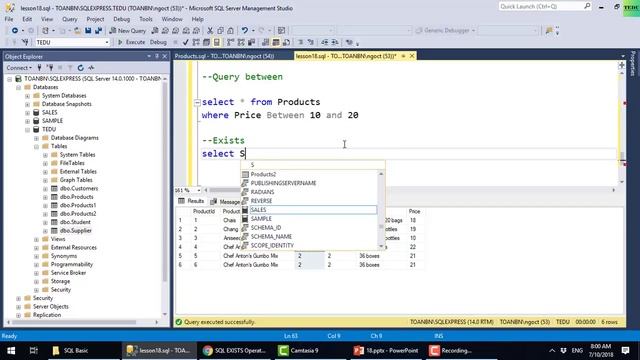Open the Connect dropdown in Object Explorer
The height and width of the screenshot is (360, 640).
19,68
